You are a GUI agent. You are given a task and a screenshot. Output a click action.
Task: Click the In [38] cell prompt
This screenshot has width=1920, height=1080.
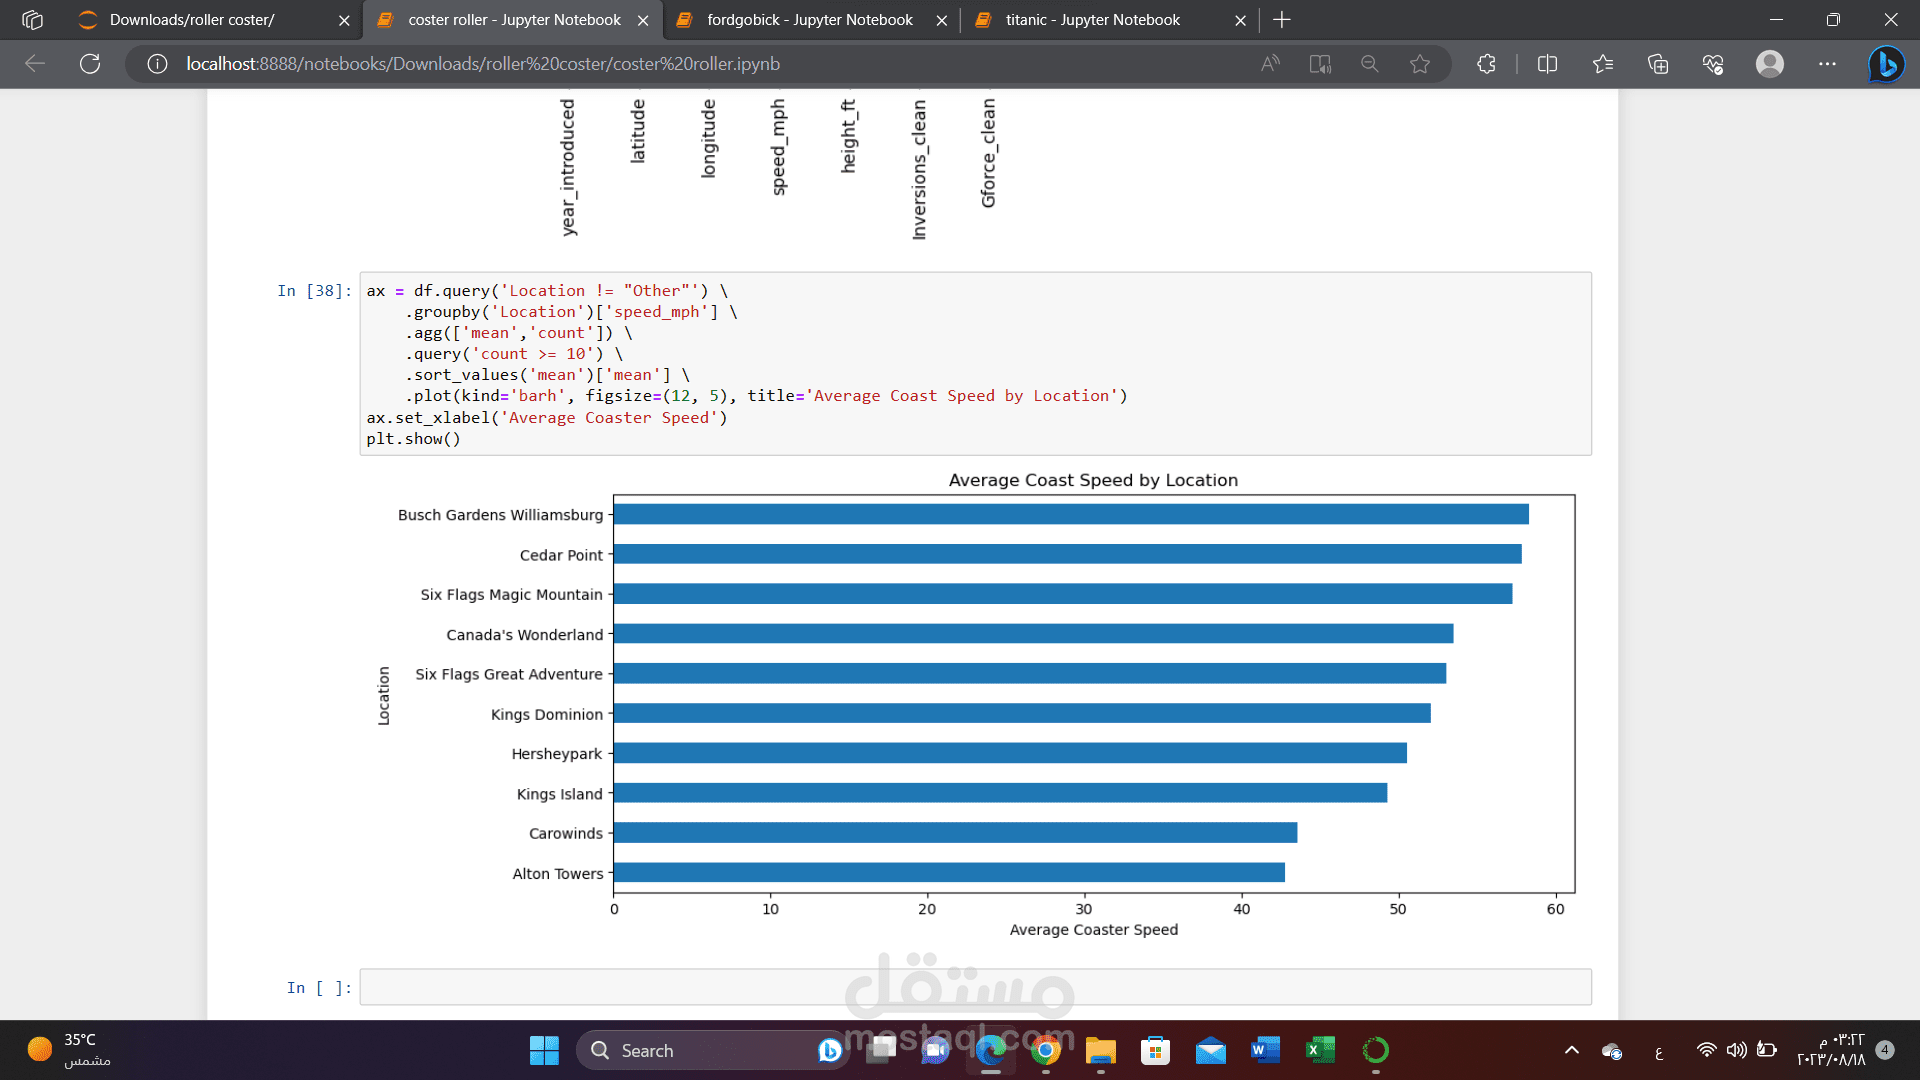[x=314, y=291]
